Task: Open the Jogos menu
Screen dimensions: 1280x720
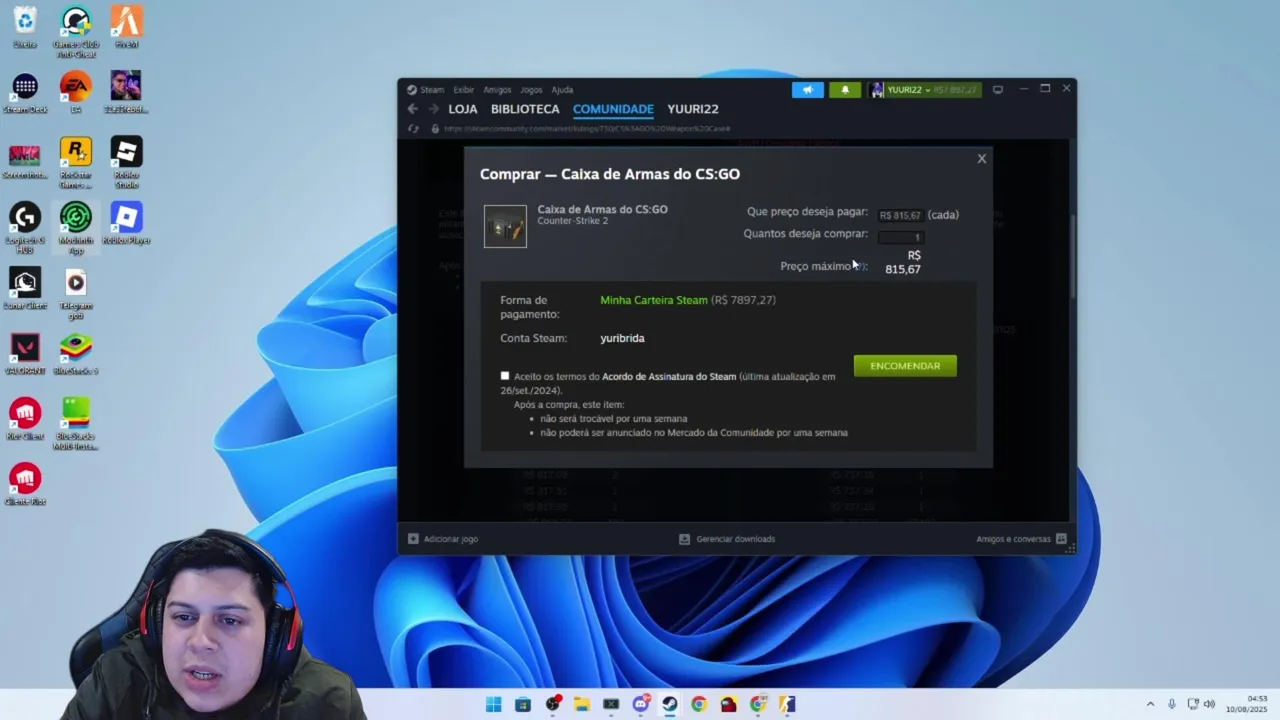Action: pos(531,90)
